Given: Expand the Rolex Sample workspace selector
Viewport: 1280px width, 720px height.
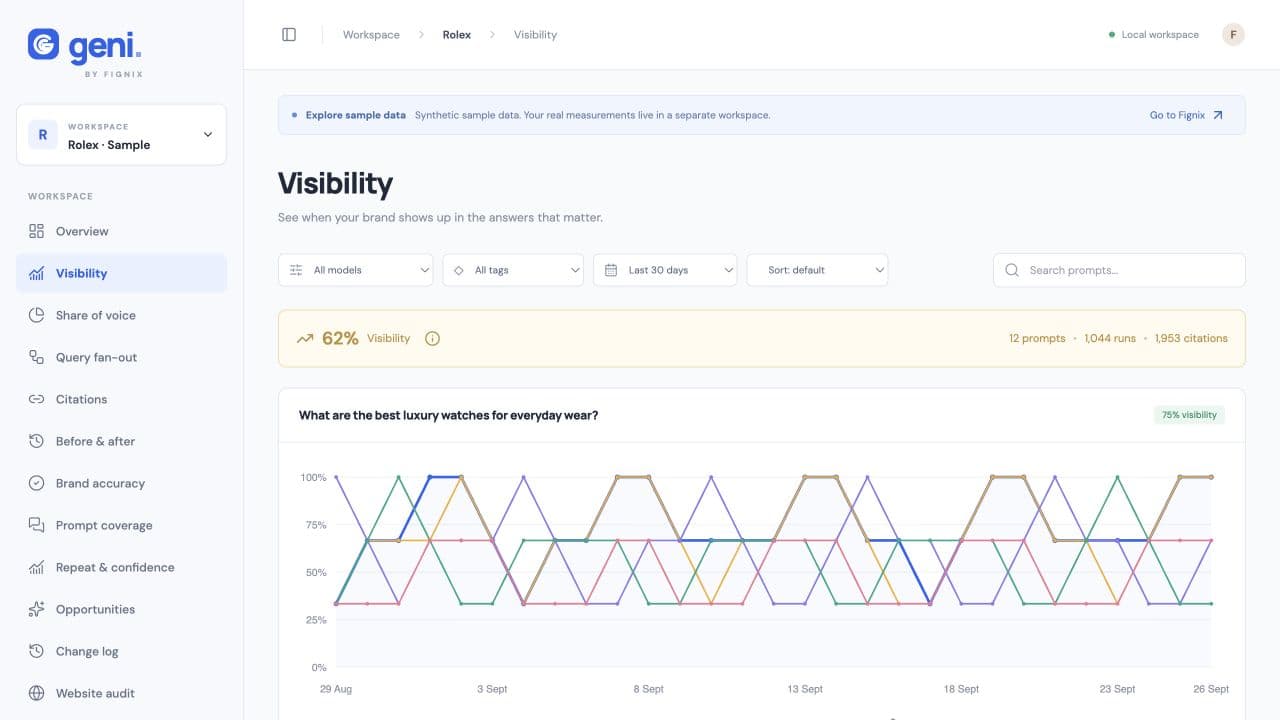Looking at the screenshot, I should pos(121,135).
